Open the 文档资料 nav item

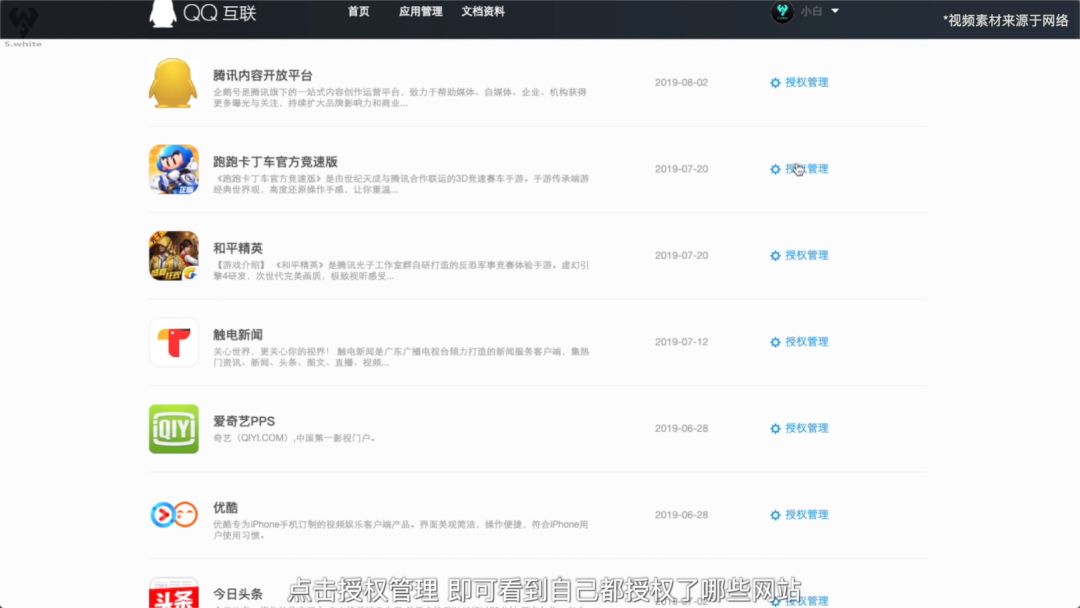pyautogui.click(x=483, y=12)
